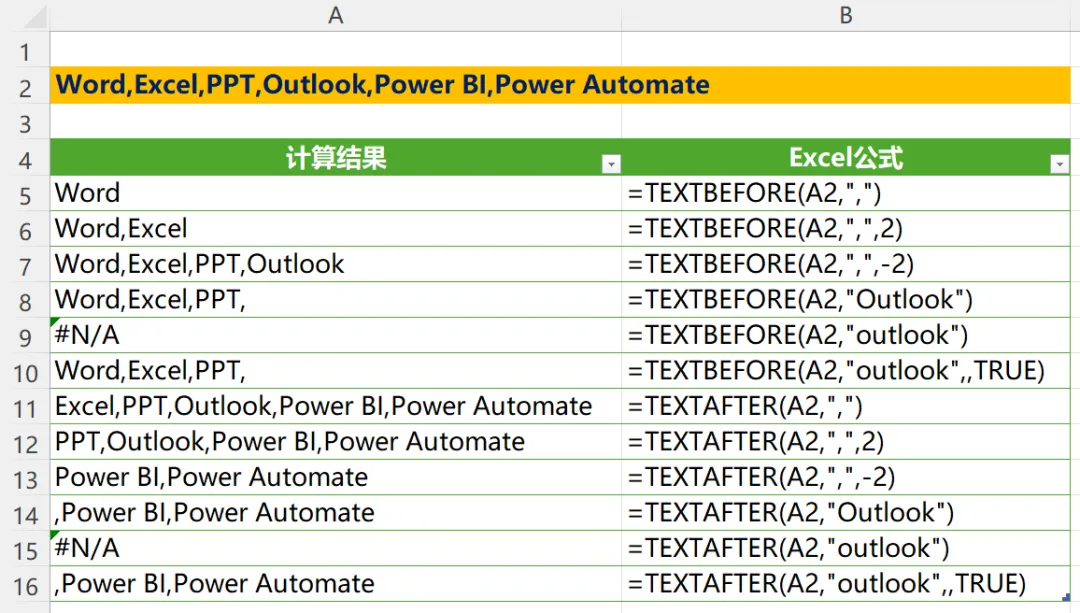Select the #N/A cell in row 15
The image size is (1080, 613).
[335, 548]
